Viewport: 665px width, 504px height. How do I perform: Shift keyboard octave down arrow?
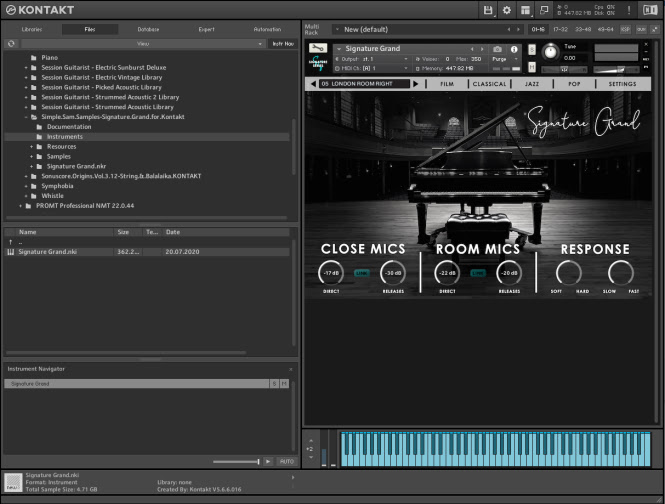[311, 457]
